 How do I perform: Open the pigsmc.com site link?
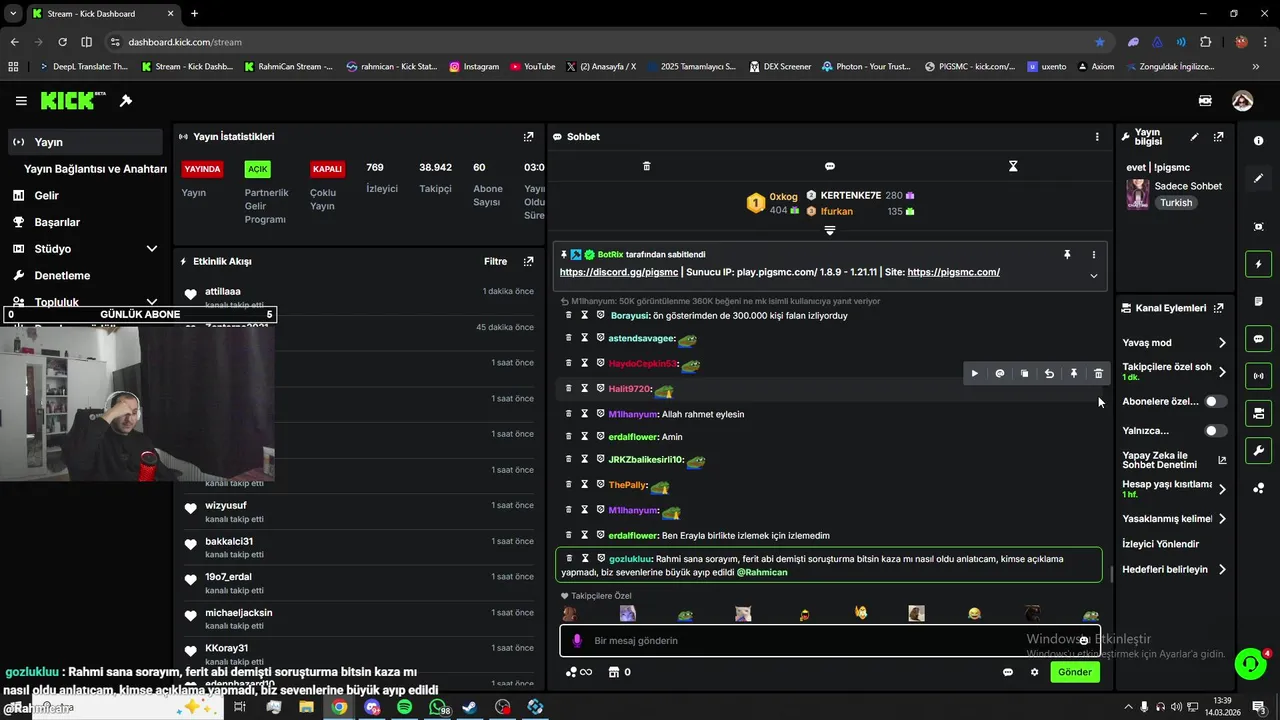click(954, 272)
